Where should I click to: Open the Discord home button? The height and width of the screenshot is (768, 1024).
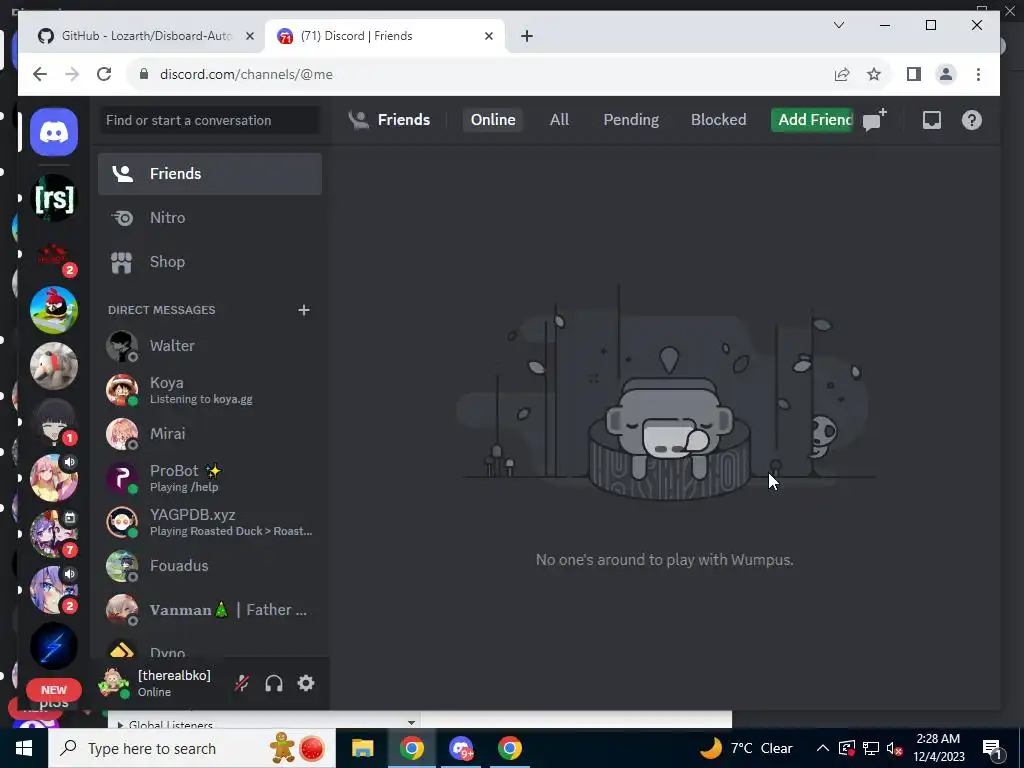tap(54, 133)
